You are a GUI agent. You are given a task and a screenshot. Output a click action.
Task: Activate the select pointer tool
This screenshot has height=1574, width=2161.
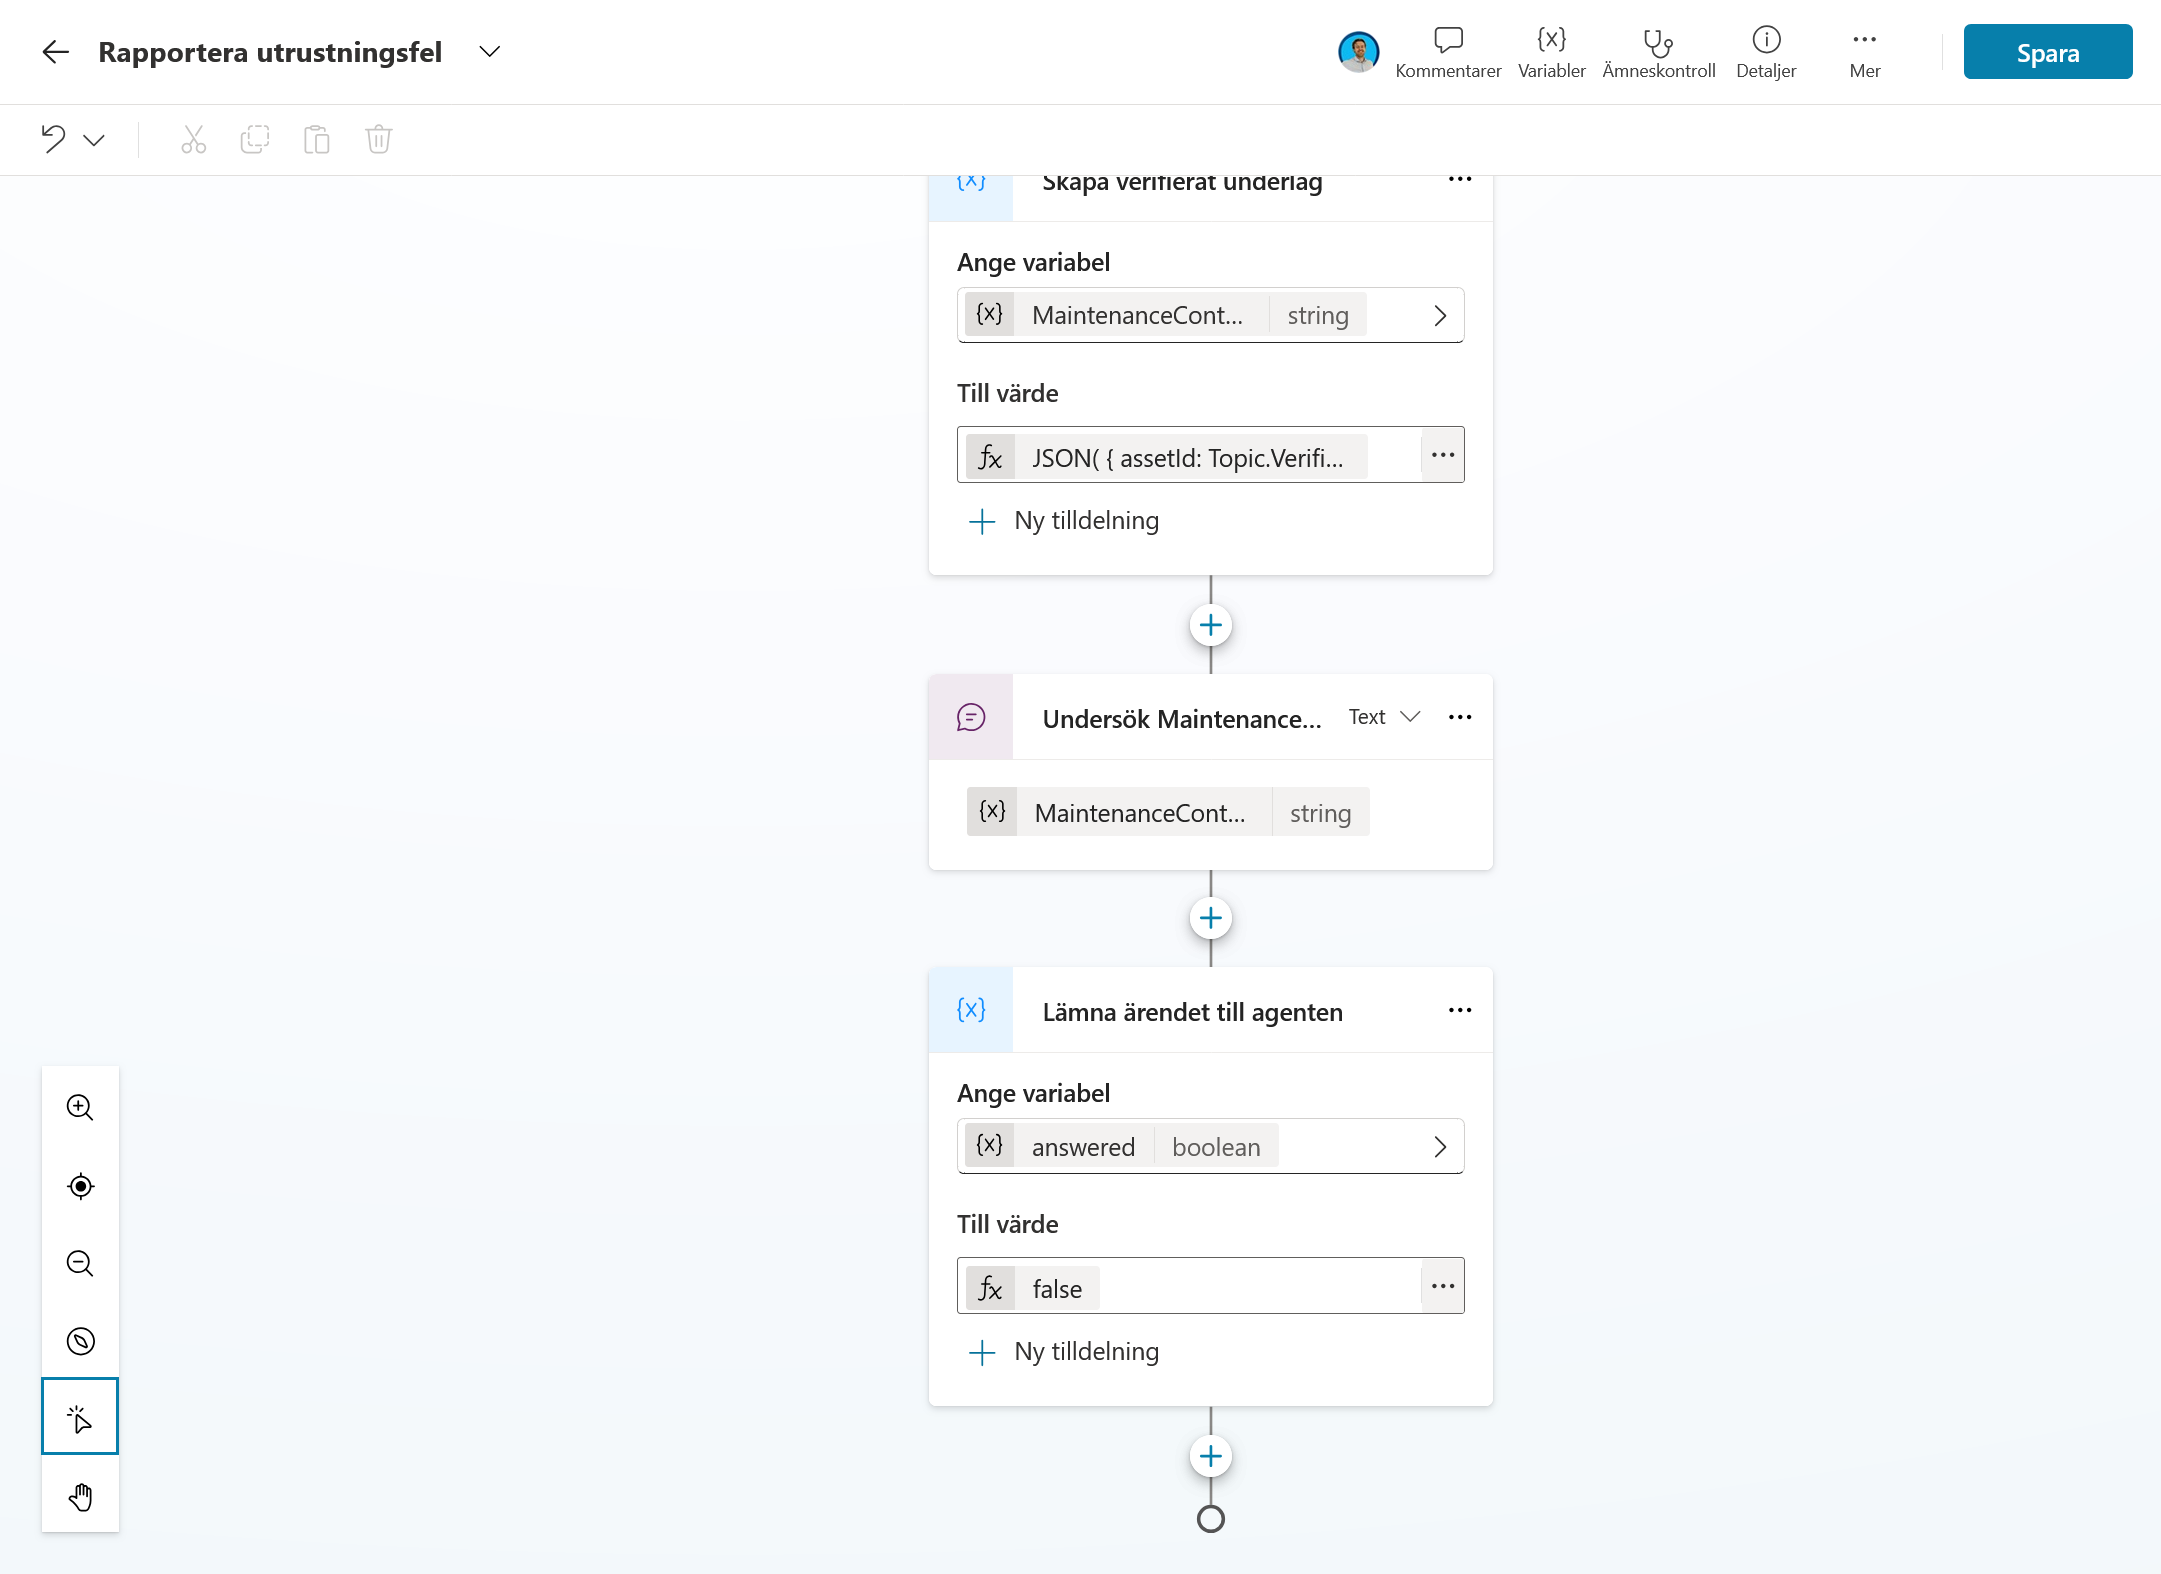[80, 1417]
